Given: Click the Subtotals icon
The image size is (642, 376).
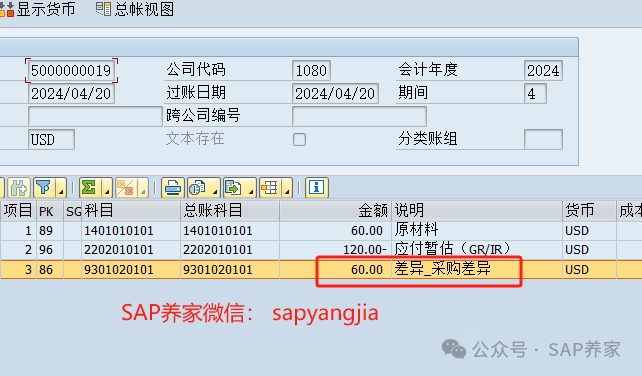Looking at the screenshot, I should 126,188.
